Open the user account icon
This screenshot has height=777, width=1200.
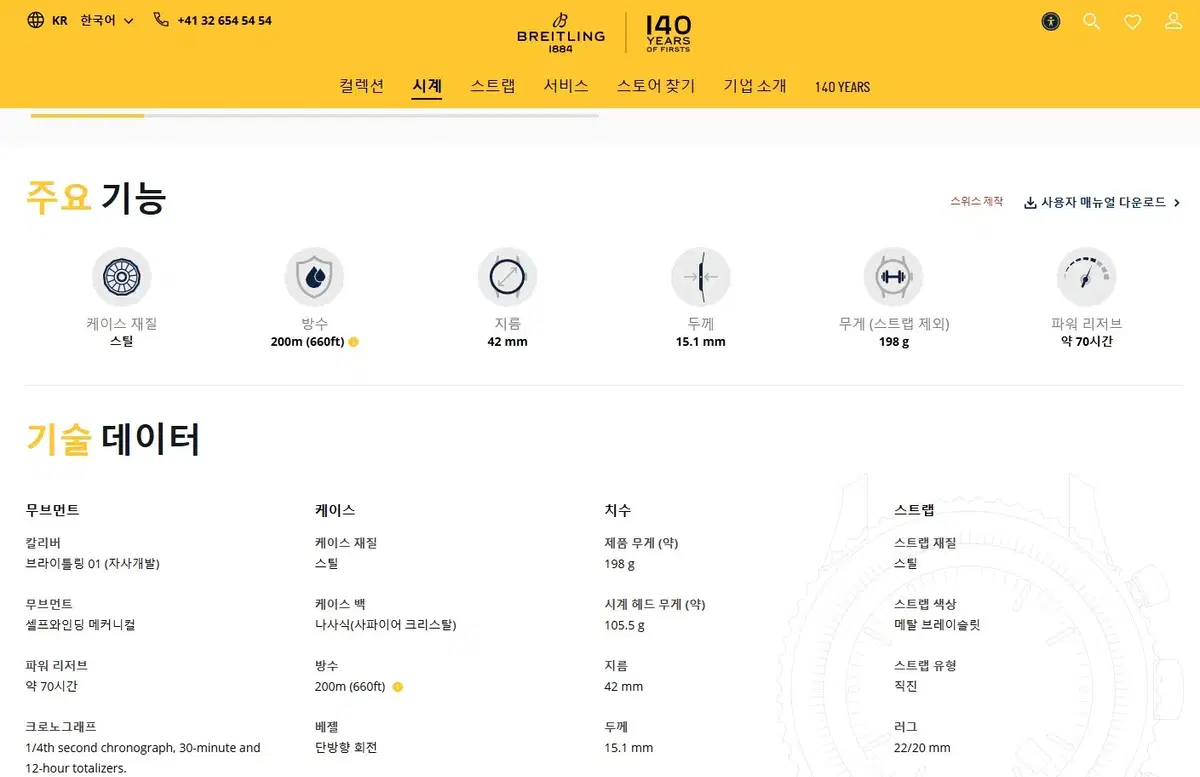click(x=1174, y=21)
